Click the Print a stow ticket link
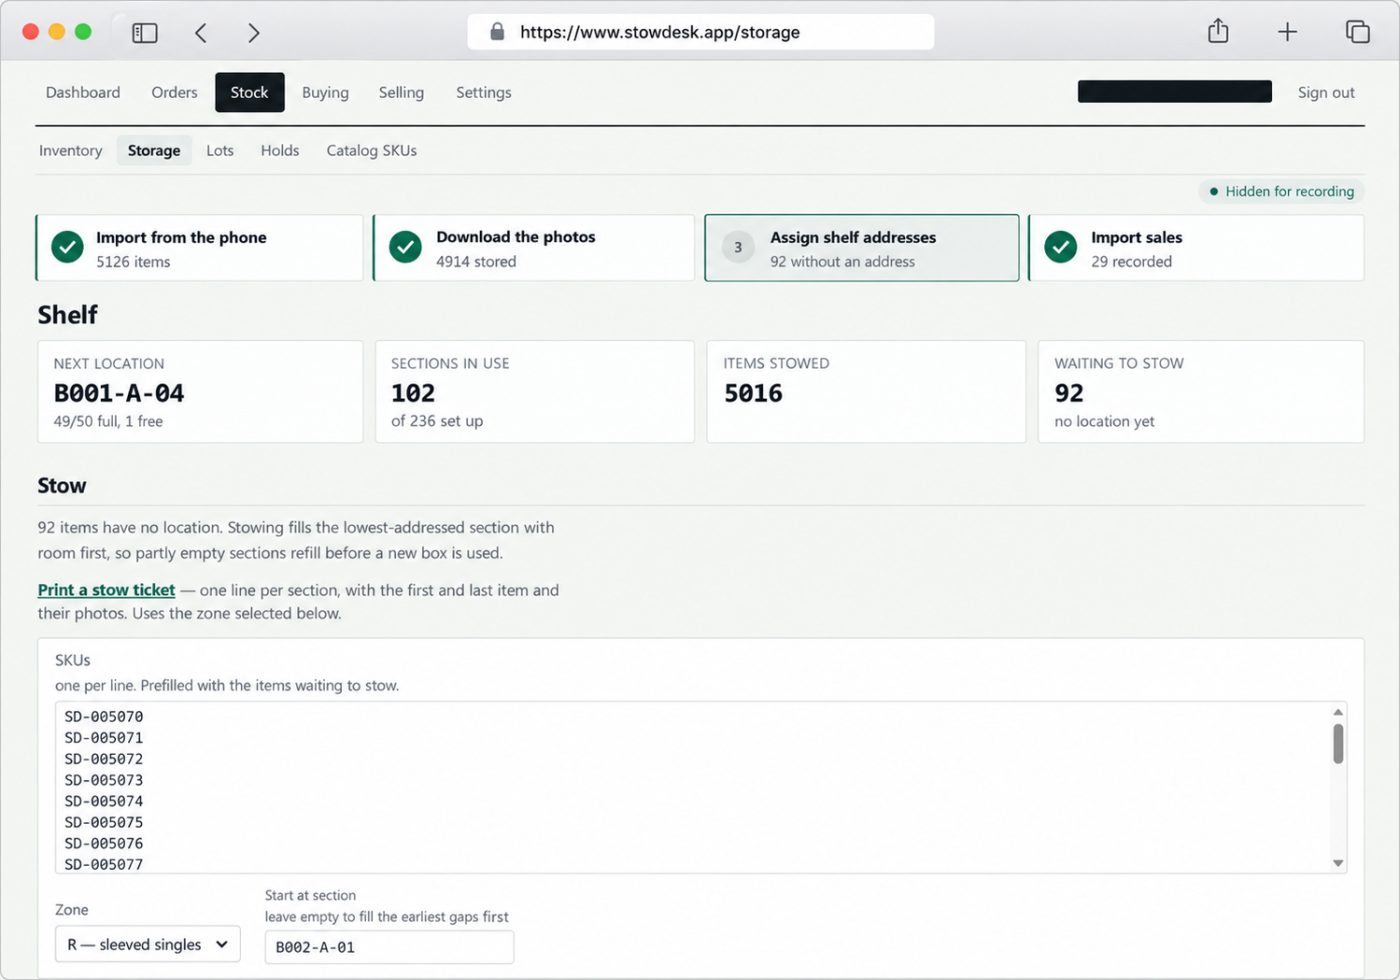 106,590
